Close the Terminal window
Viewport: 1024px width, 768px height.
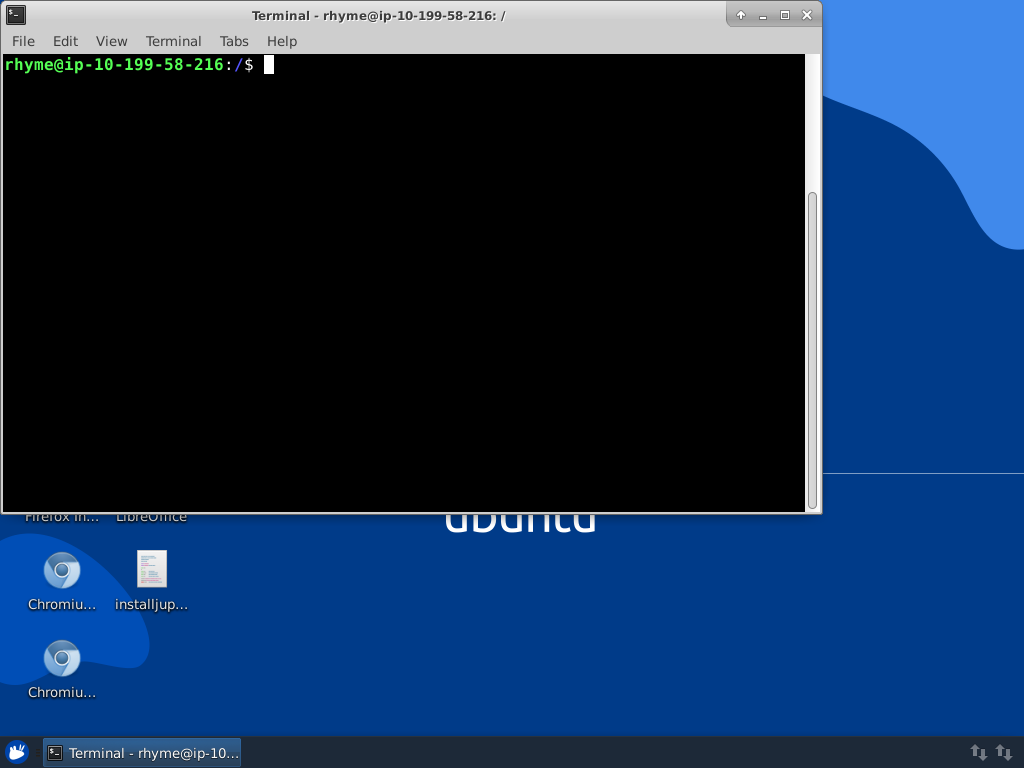click(x=807, y=15)
